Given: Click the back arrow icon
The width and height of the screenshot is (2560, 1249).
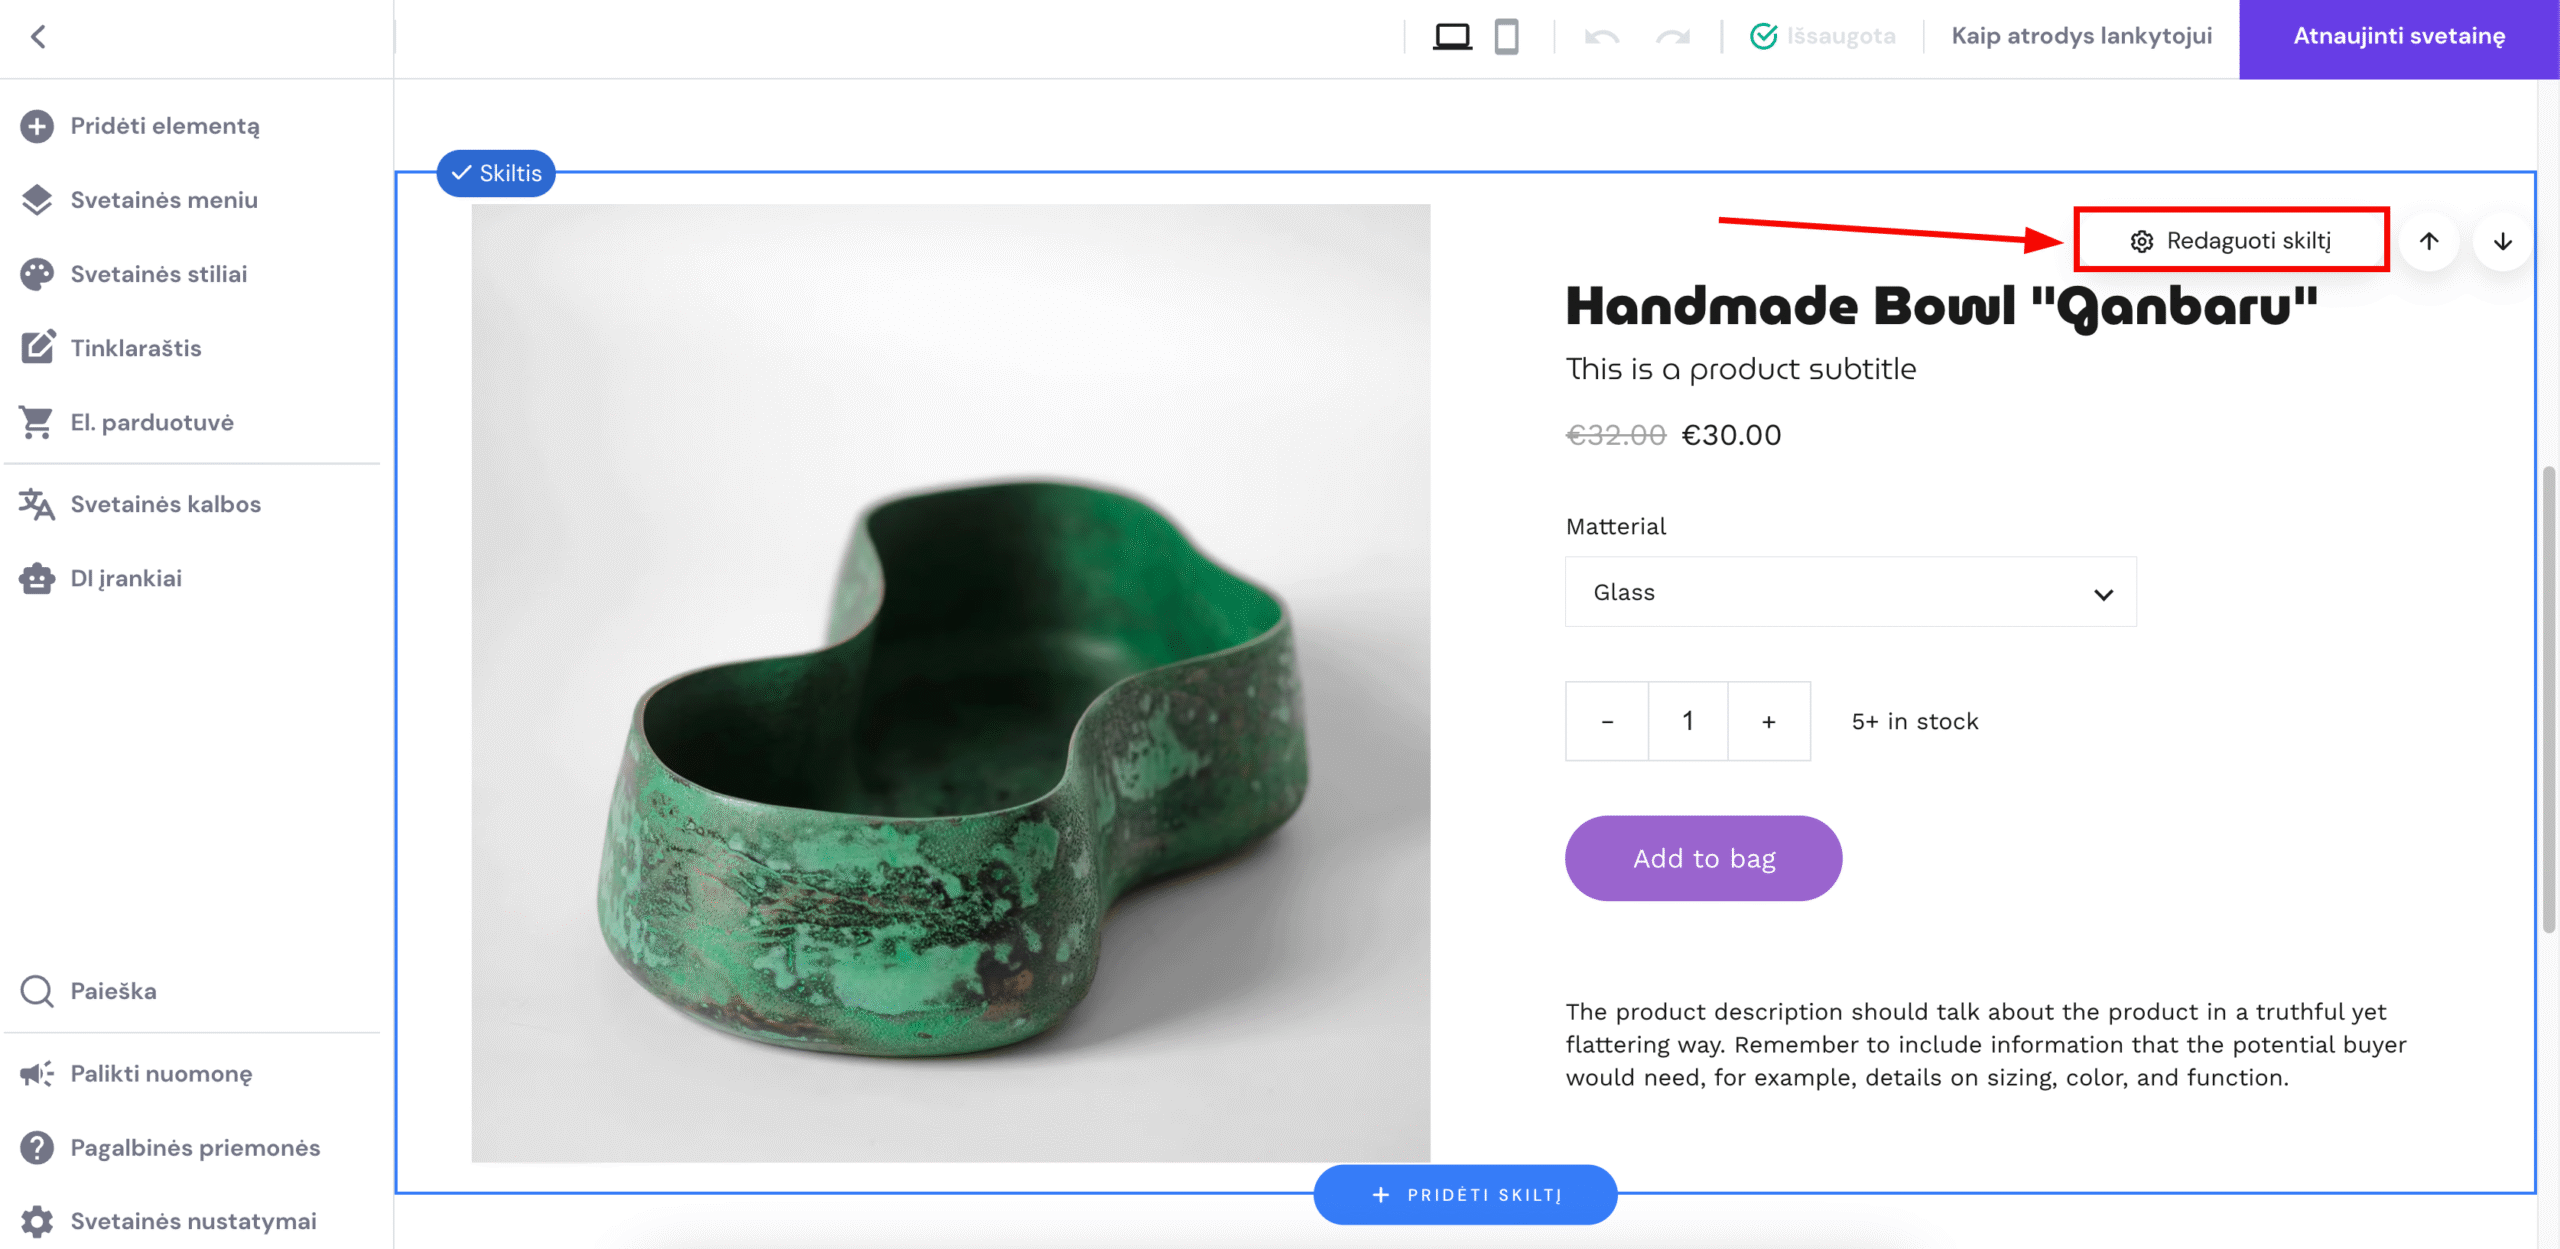Looking at the screenshot, I should point(38,37).
